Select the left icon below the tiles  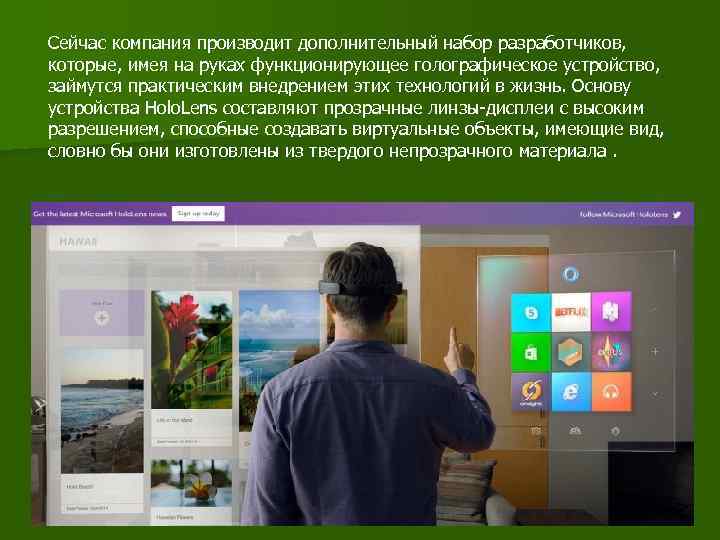point(535,431)
